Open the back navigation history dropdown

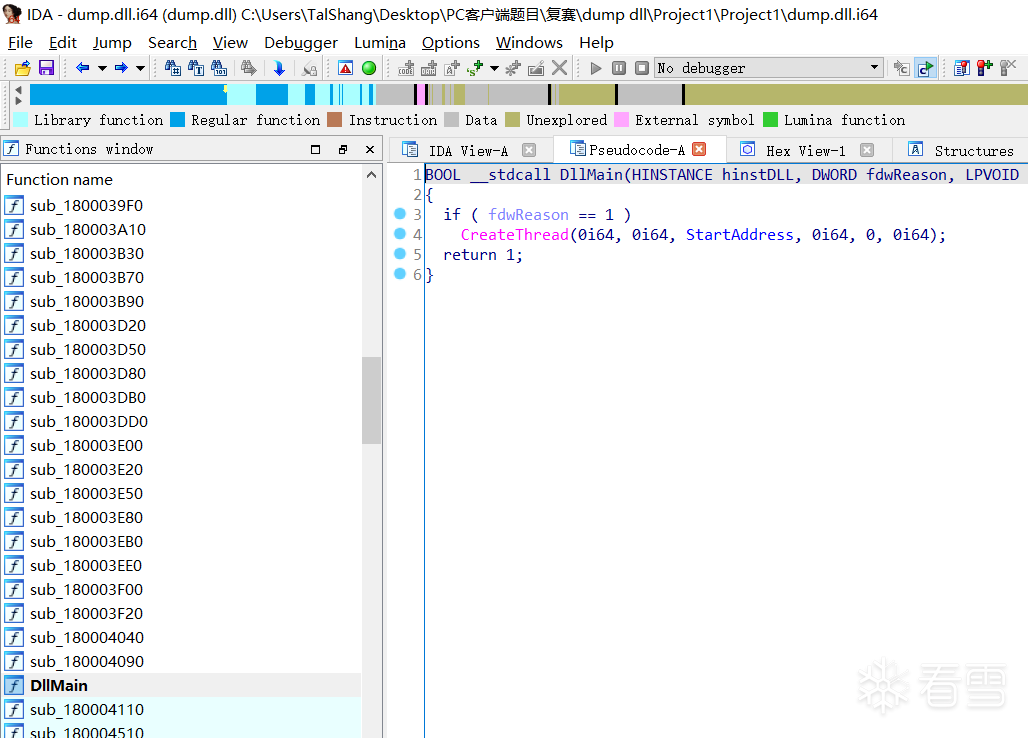[102, 68]
